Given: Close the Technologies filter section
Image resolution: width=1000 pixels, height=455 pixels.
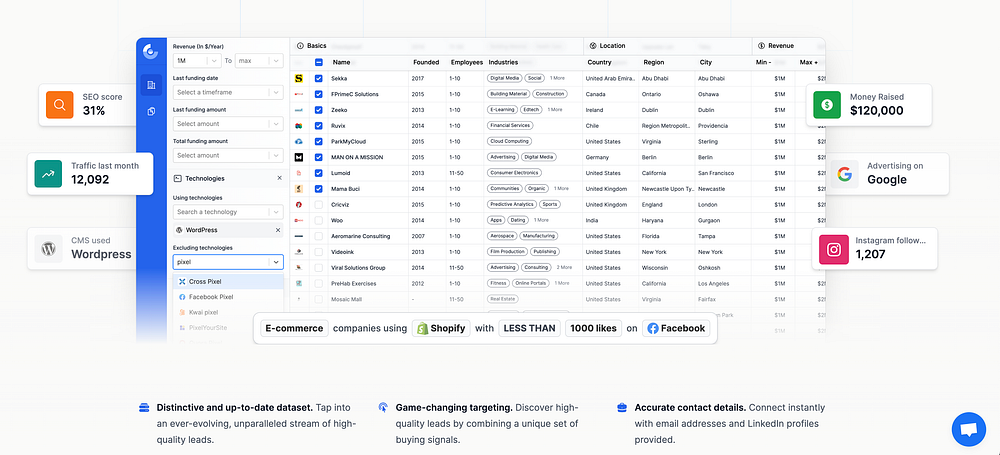Looking at the screenshot, I should (279, 179).
